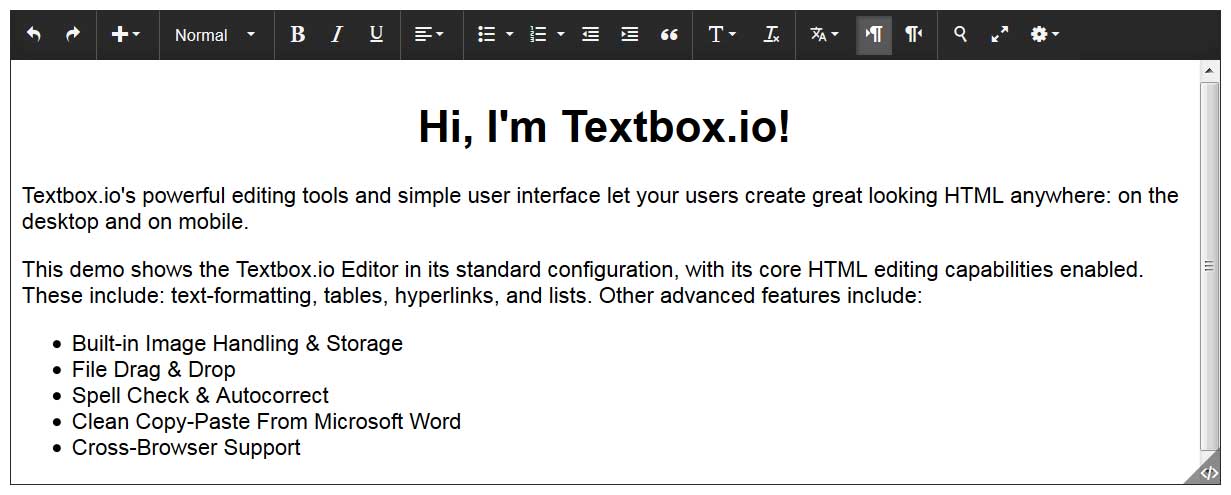Apply a numbered list
This screenshot has width=1231, height=495.
tap(538, 34)
